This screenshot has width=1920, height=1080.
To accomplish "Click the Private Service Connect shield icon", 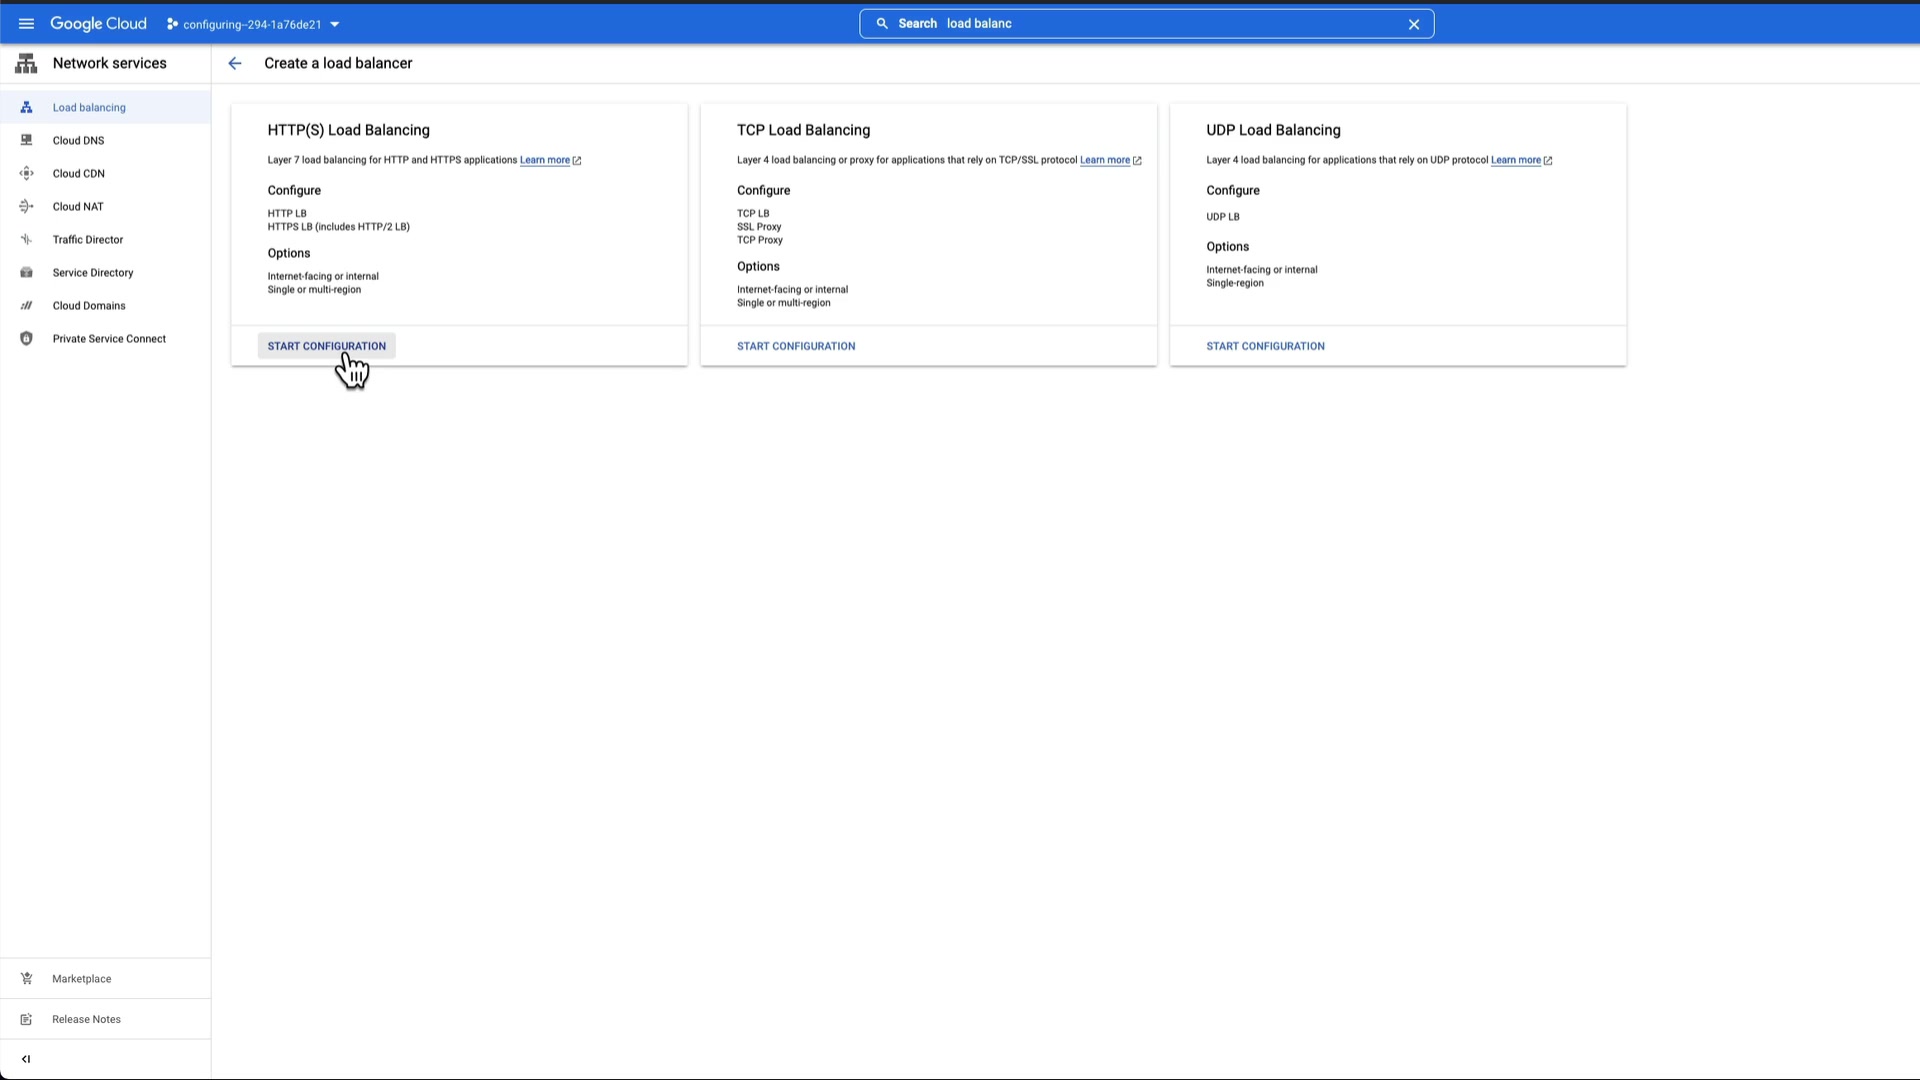I will click(27, 339).
